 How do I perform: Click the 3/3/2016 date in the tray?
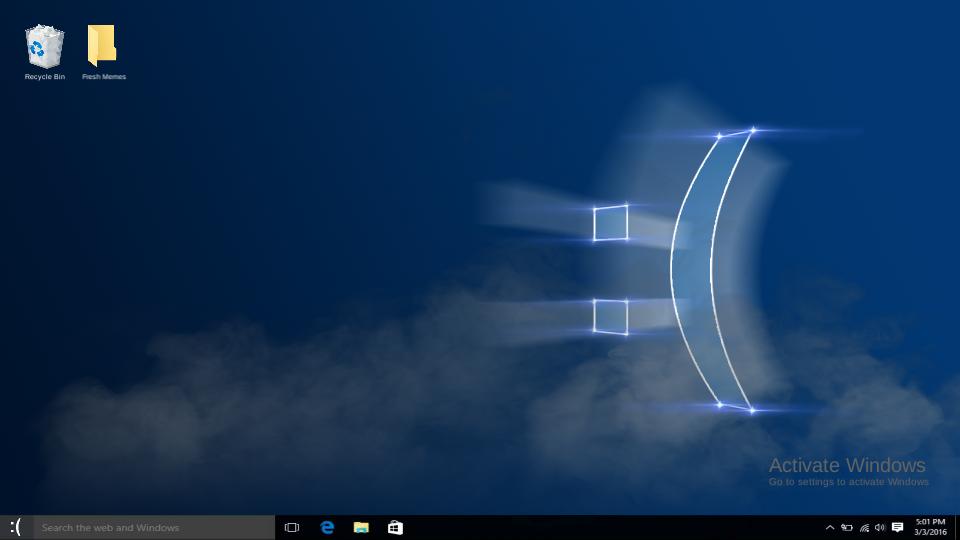(x=930, y=533)
